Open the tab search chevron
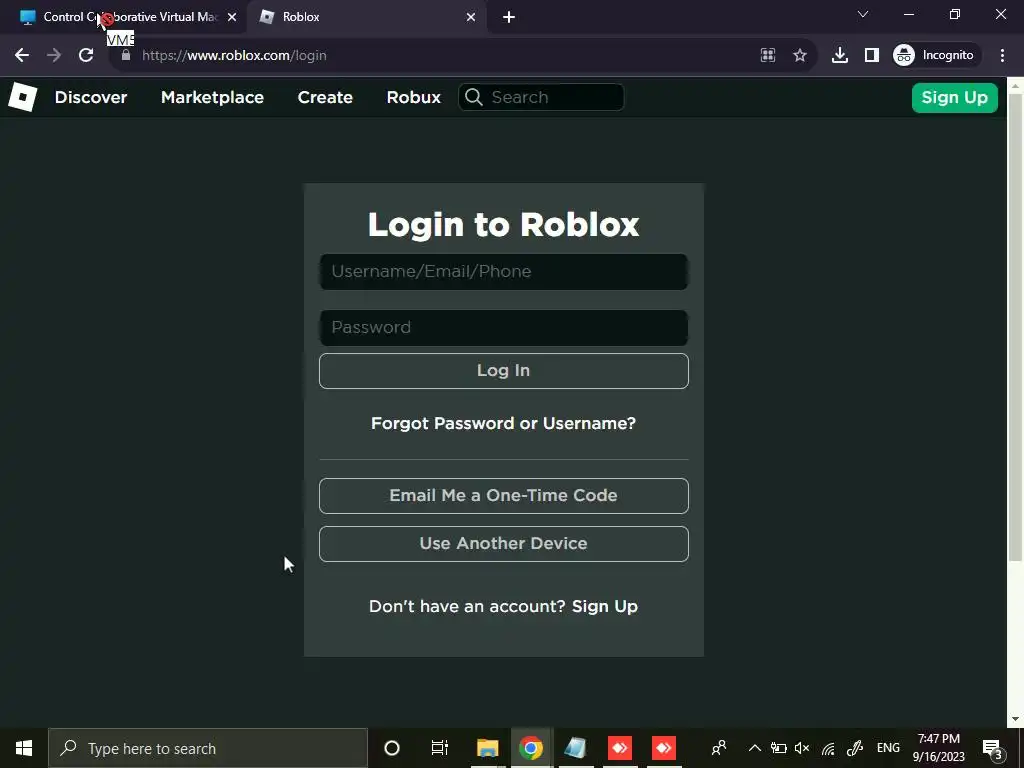Image resolution: width=1024 pixels, height=768 pixels. pos(863,14)
